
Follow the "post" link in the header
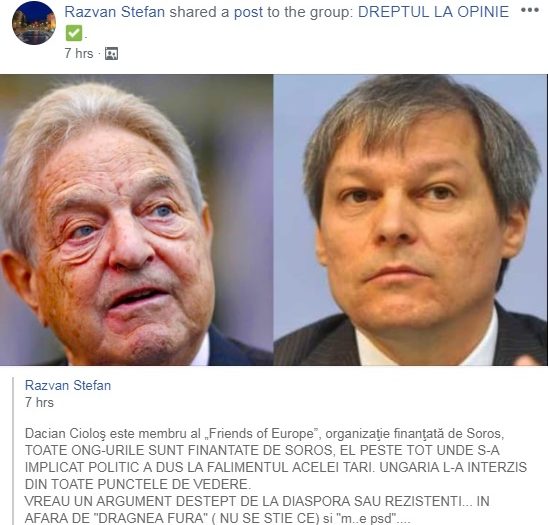click(x=248, y=13)
